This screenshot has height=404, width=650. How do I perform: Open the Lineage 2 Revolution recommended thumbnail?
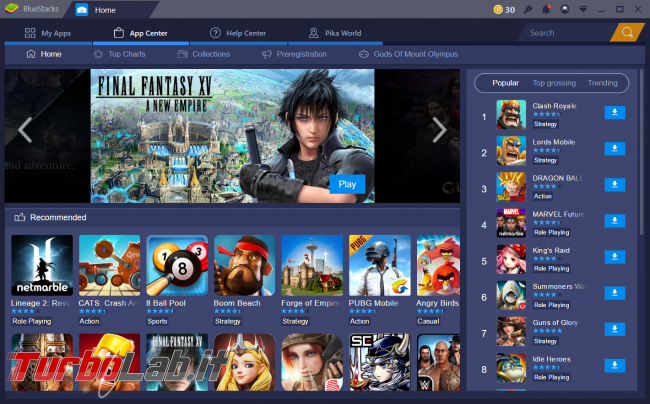42,265
